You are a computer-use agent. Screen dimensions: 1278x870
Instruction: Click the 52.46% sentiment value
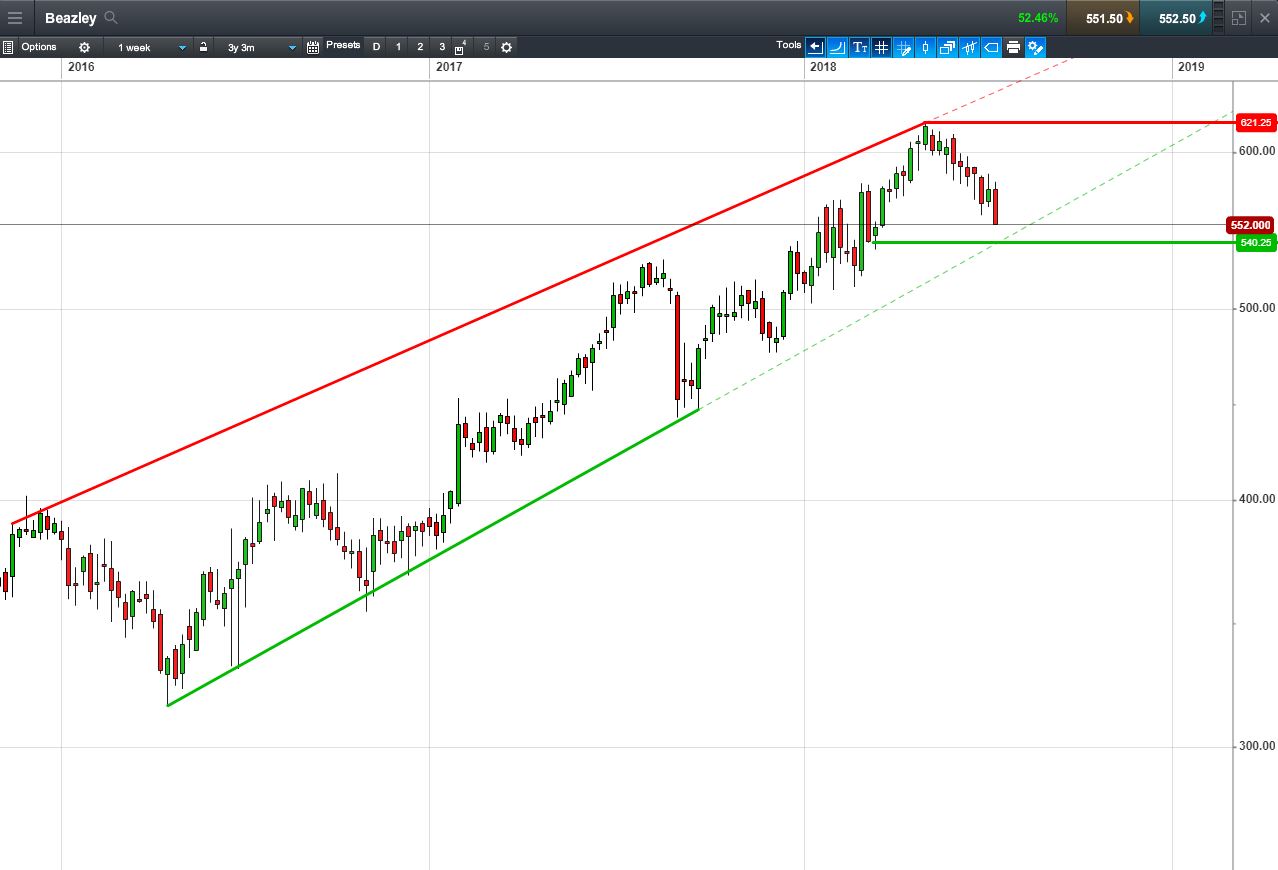1038,18
